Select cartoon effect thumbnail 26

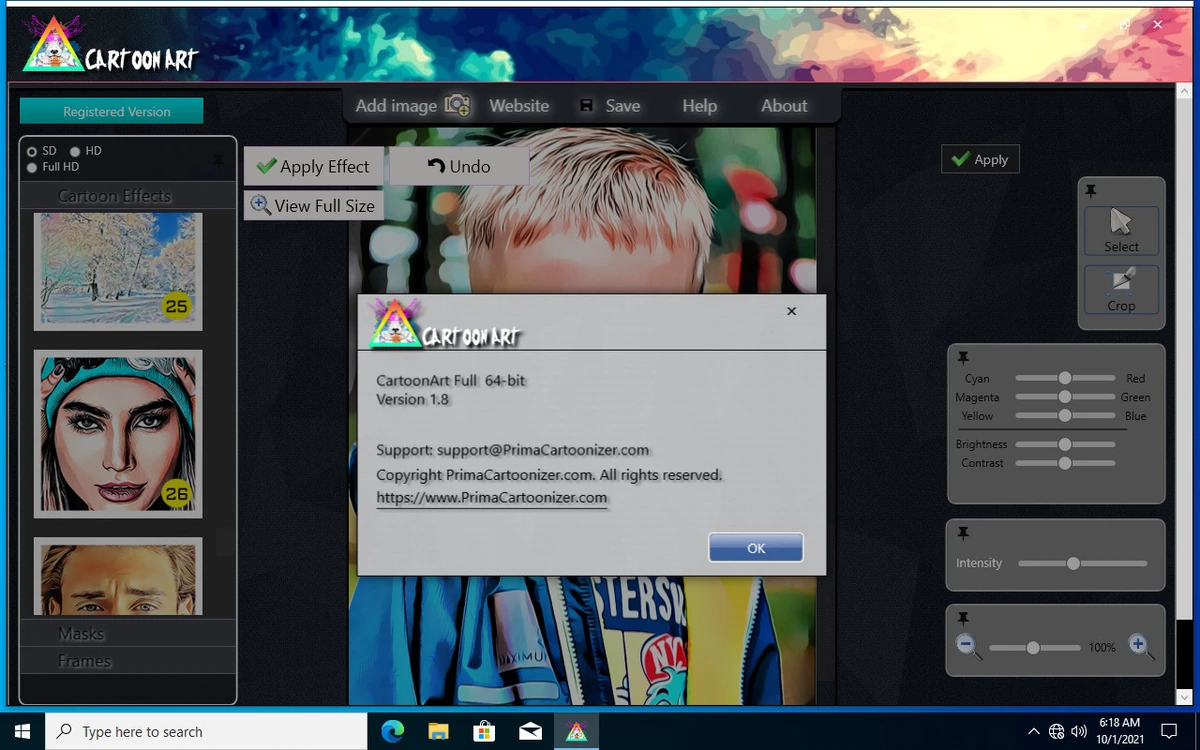point(118,434)
